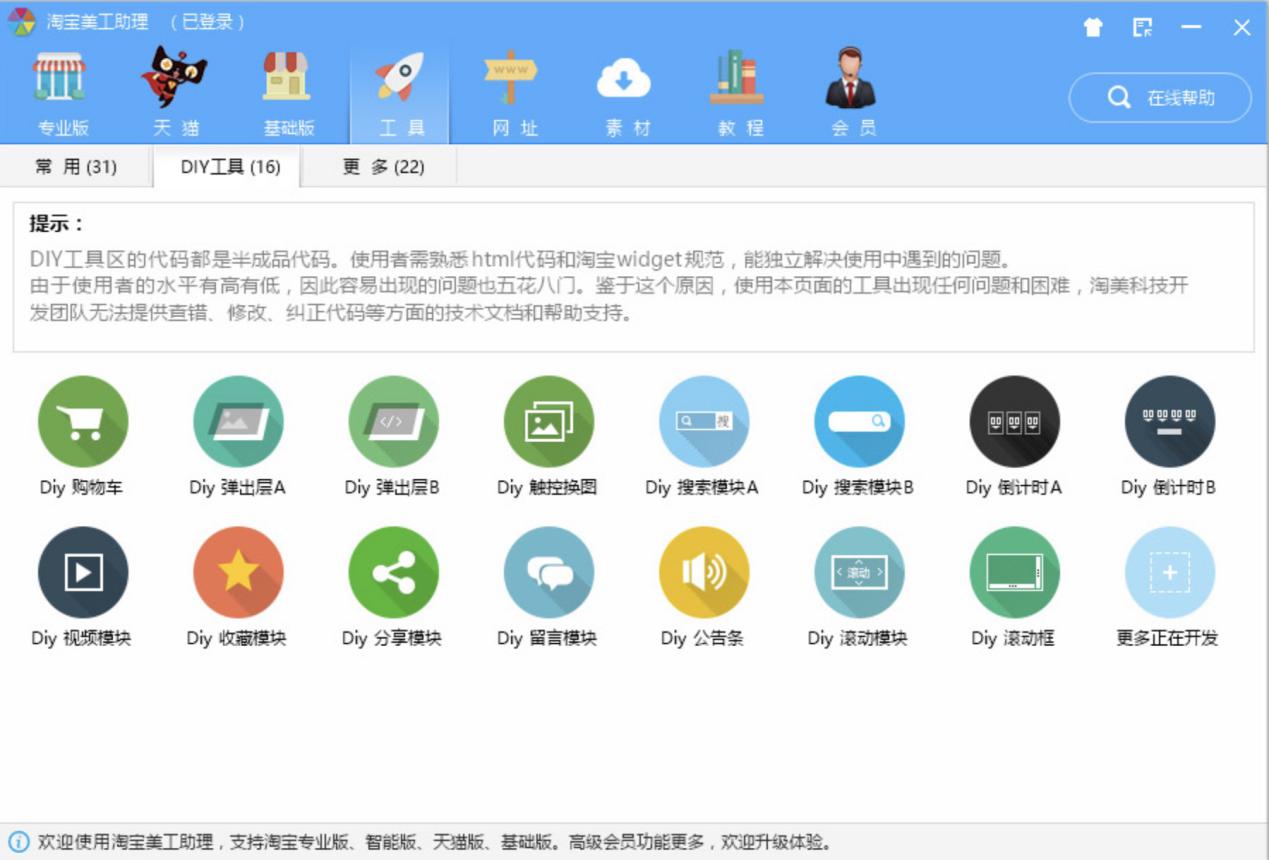1269x860 pixels.
Task: Click the skin shirt icon in title bar
Action: 1093,27
